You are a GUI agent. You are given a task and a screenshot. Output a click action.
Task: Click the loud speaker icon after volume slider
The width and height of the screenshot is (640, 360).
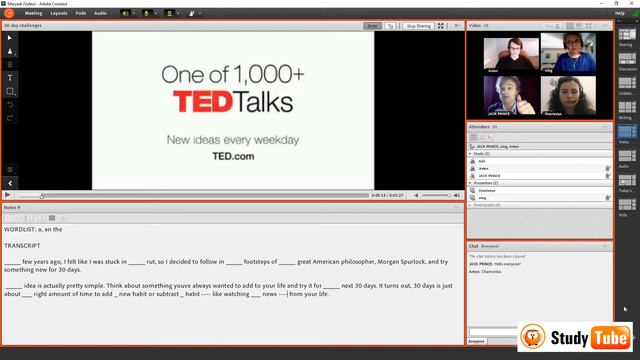(457, 196)
